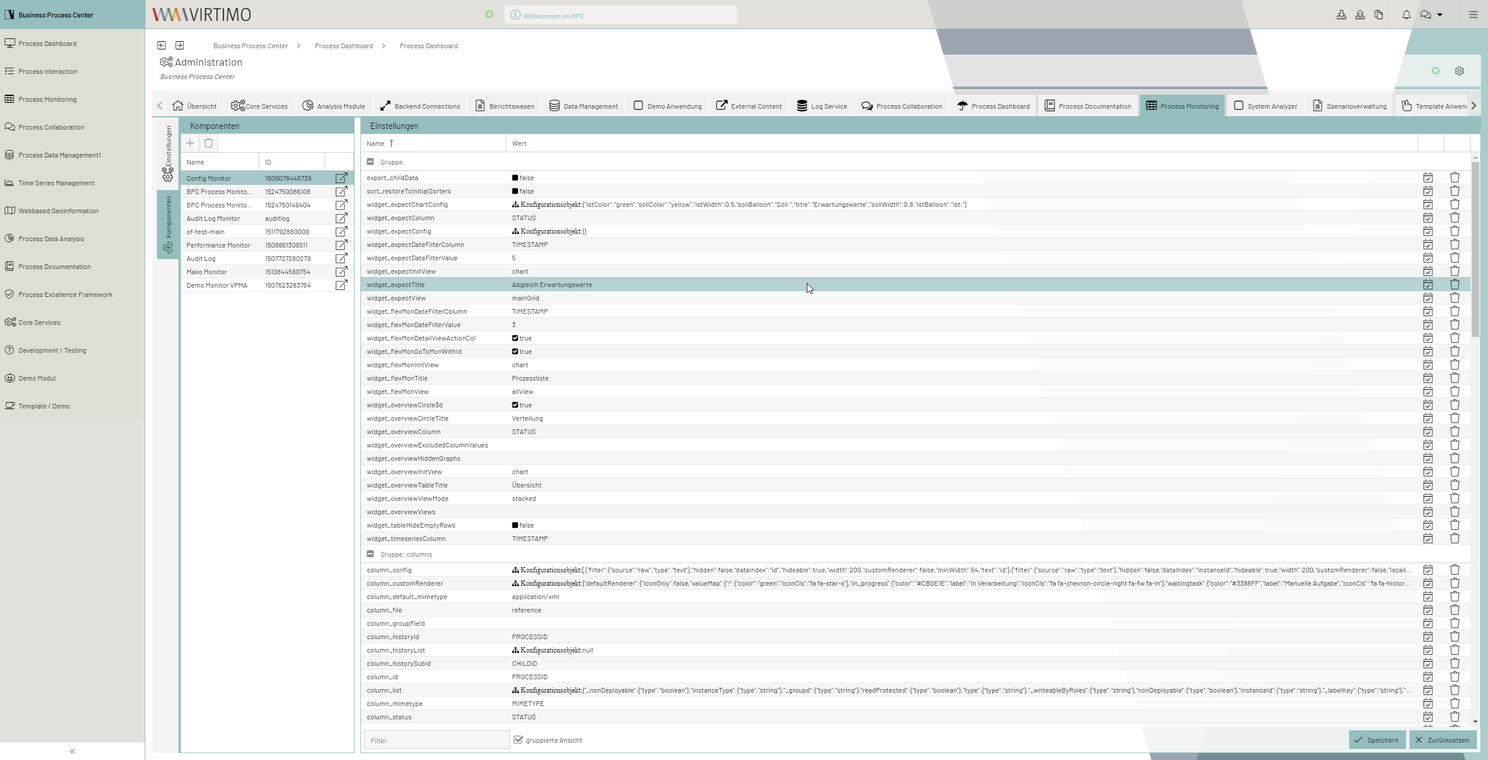Select the widget_flexMonView allView value
The image size is (1488, 760).
[523, 392]
